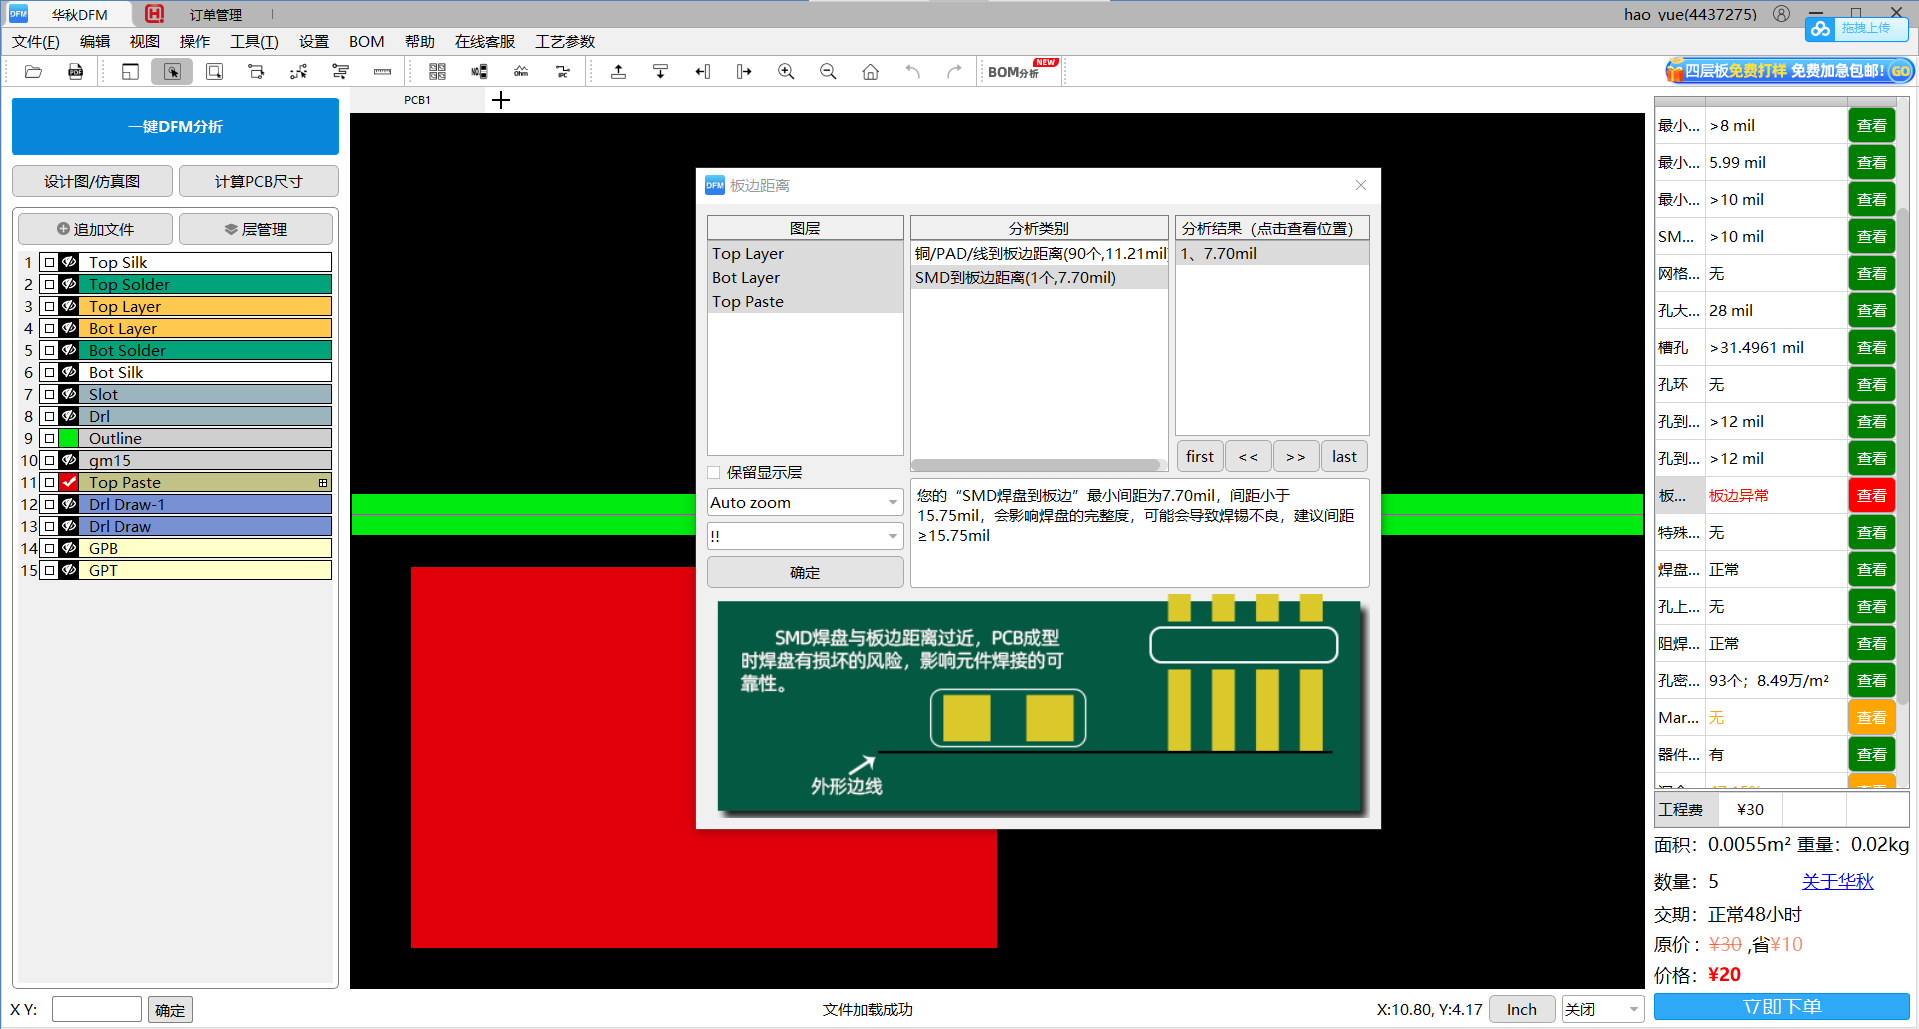This screenshot has height=1029, width=1919.
Task: Click the upload icon in the toolbar
Action: 618,71
